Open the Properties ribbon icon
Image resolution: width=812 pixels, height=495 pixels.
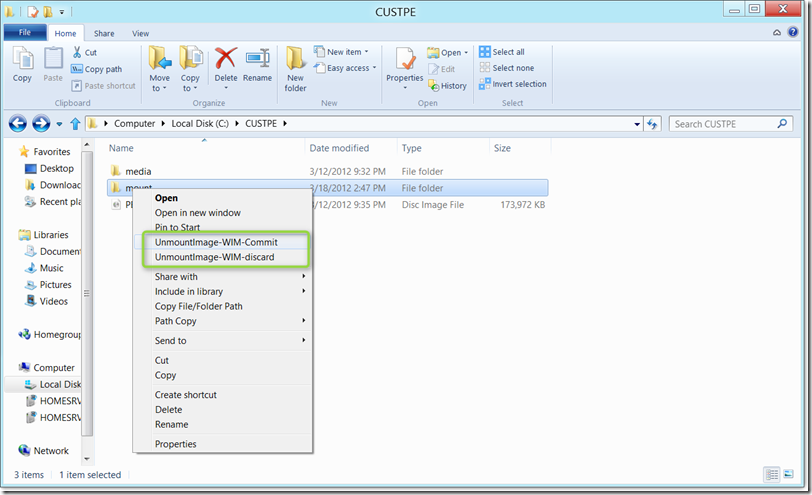(404, 63)
